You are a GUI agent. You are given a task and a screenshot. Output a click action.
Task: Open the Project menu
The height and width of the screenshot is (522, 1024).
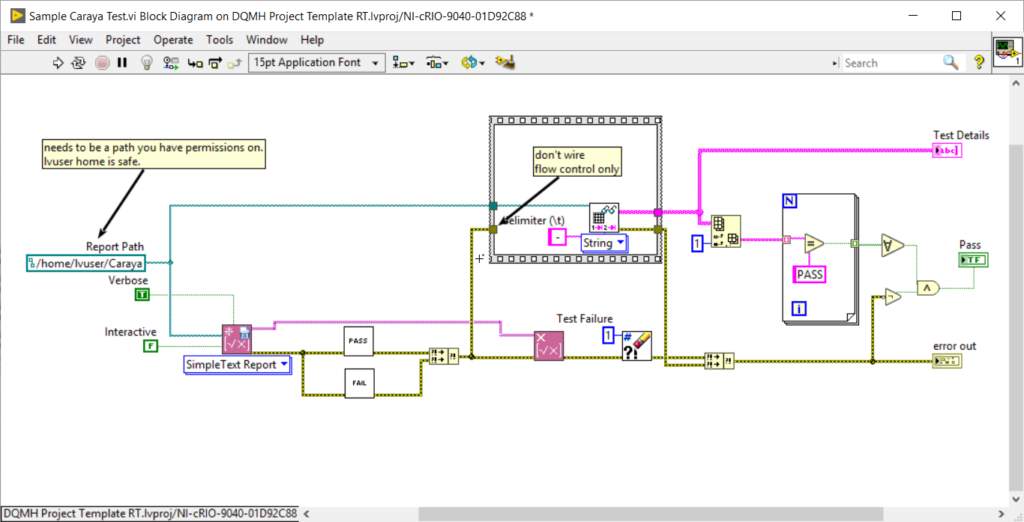(123, 40)
